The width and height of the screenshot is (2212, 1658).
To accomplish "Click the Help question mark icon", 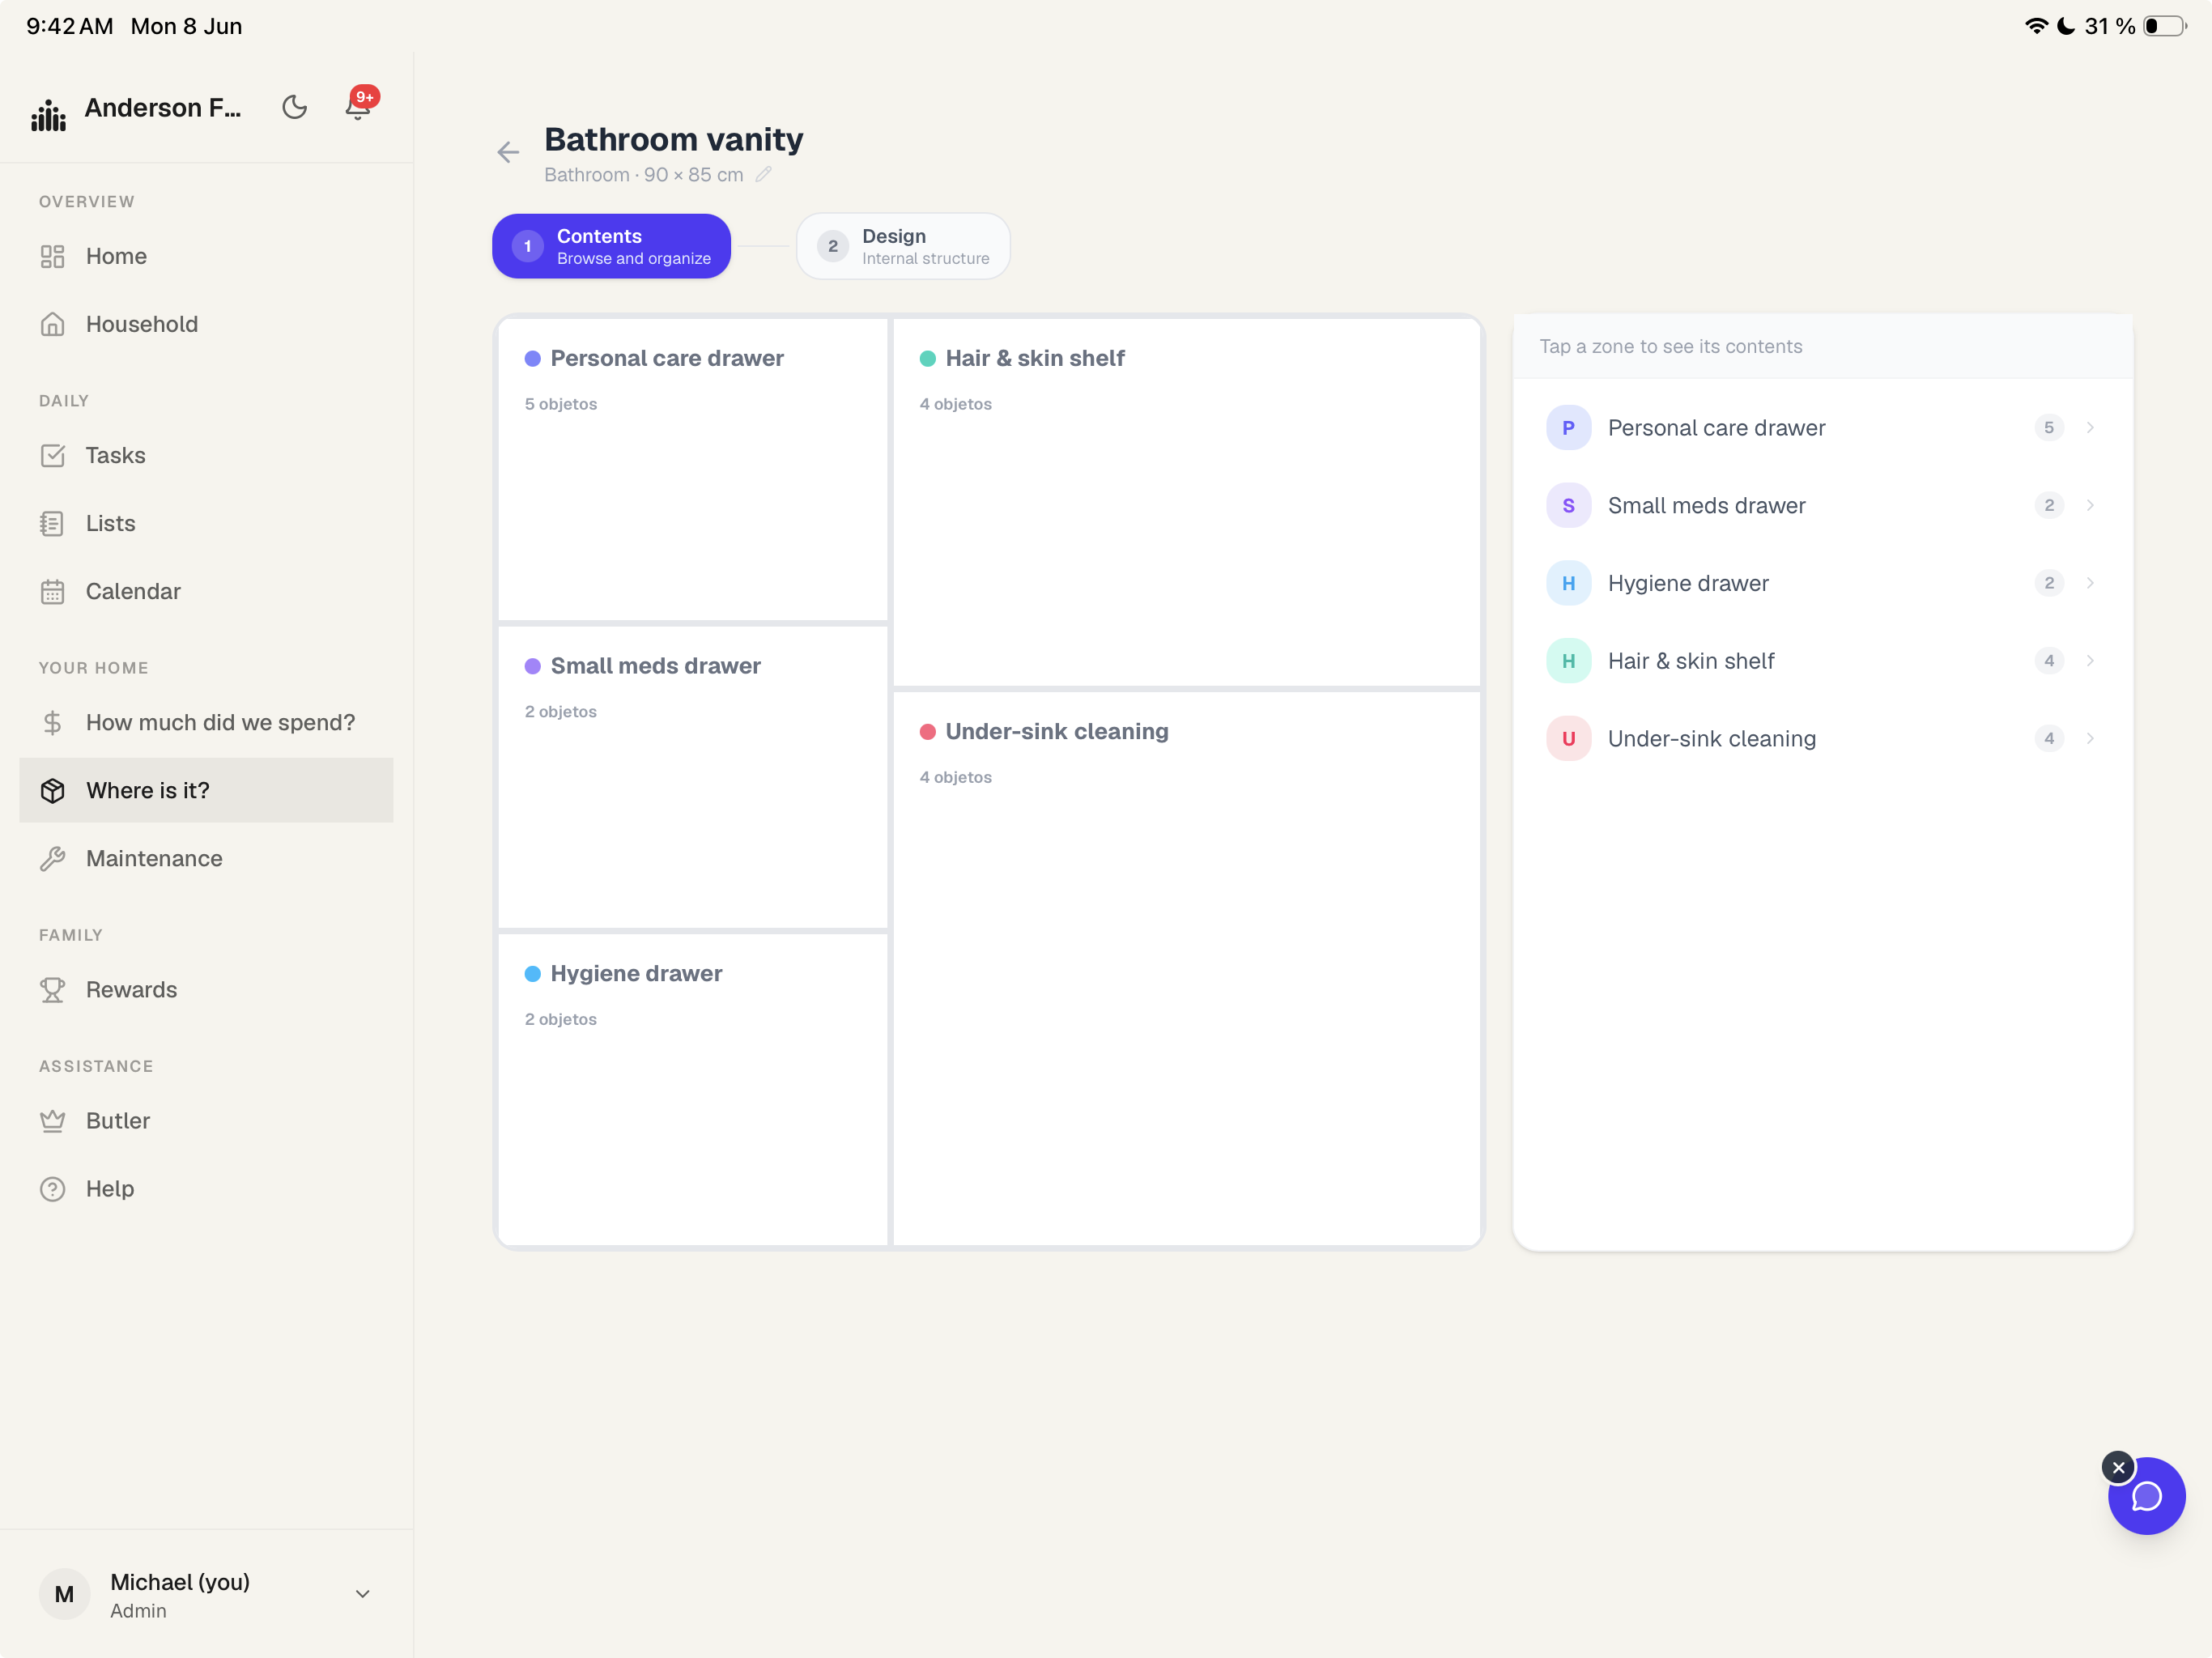I will click(53, 1188).
